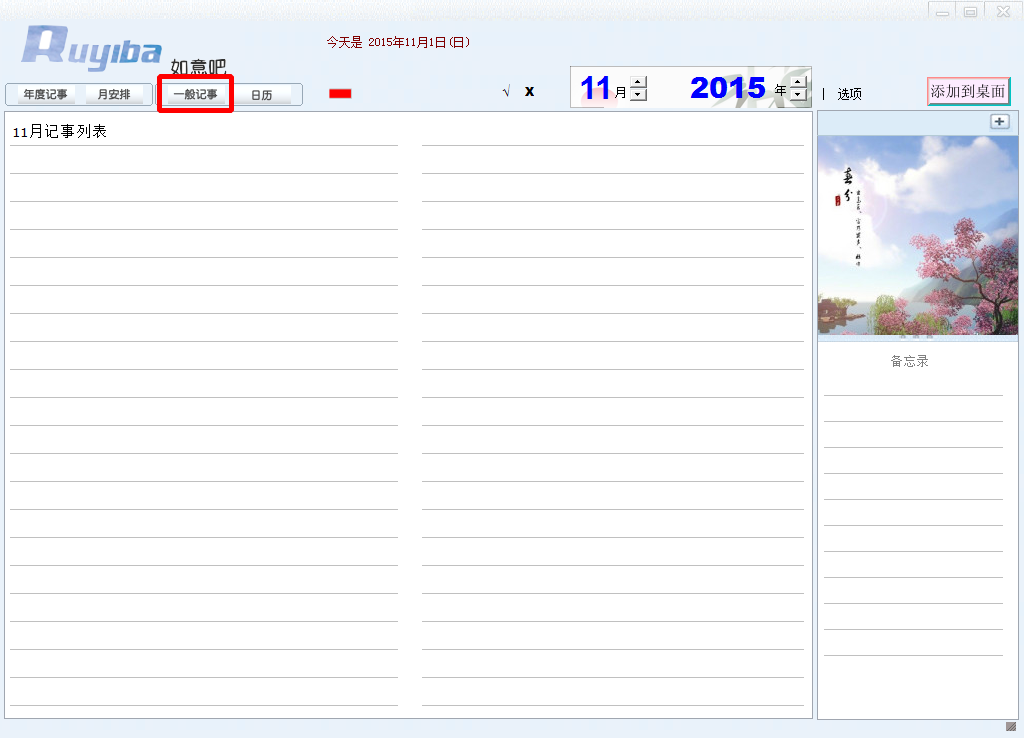Switch to the 月安排 tab
This screenshot has height=738, width=1024.
[114, 94]
